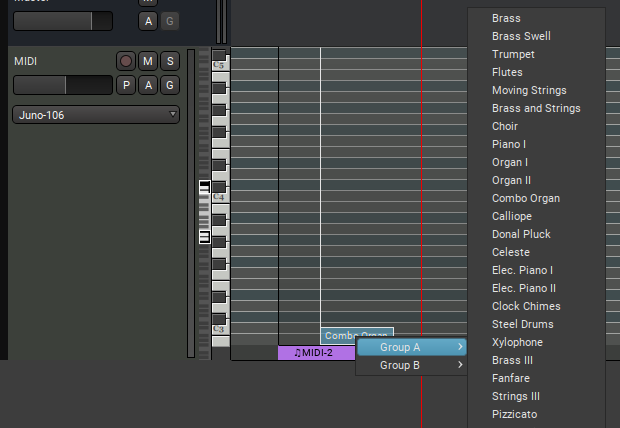The image size is (620, 428).
Task: Solo the MIDI track
Action: pyautogui.click(x=170, y=62)
